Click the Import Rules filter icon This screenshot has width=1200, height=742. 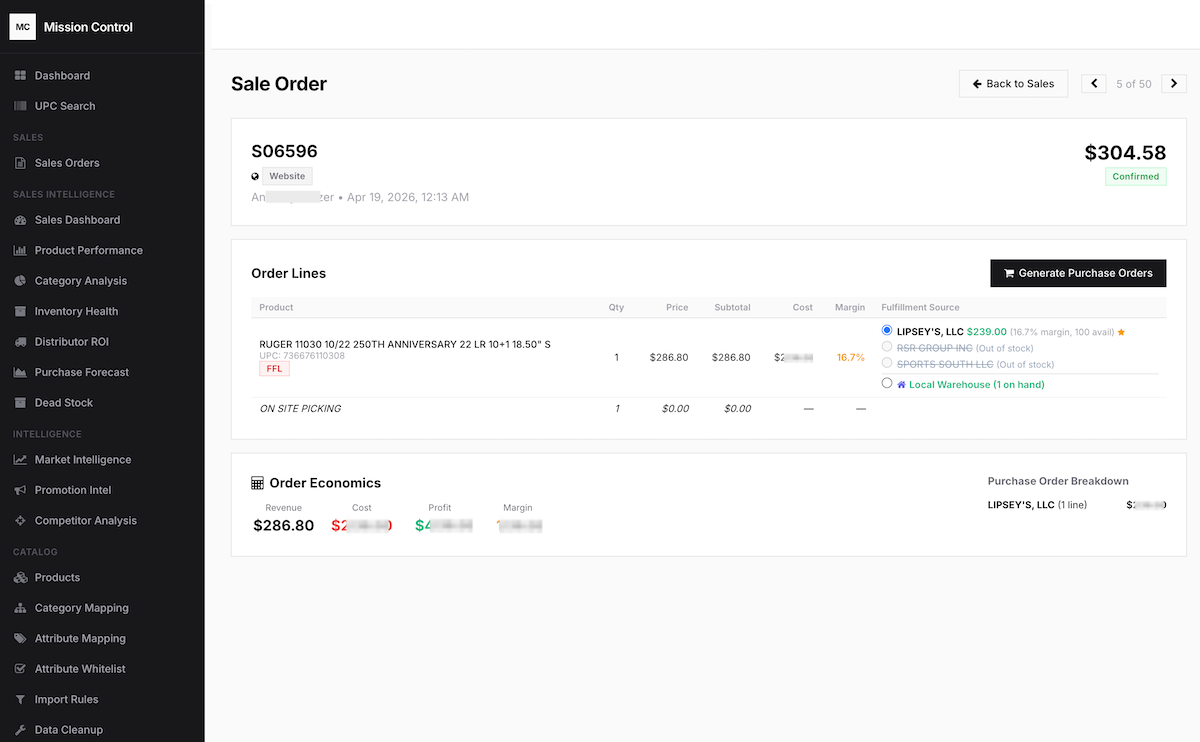[x=21, y=700]
